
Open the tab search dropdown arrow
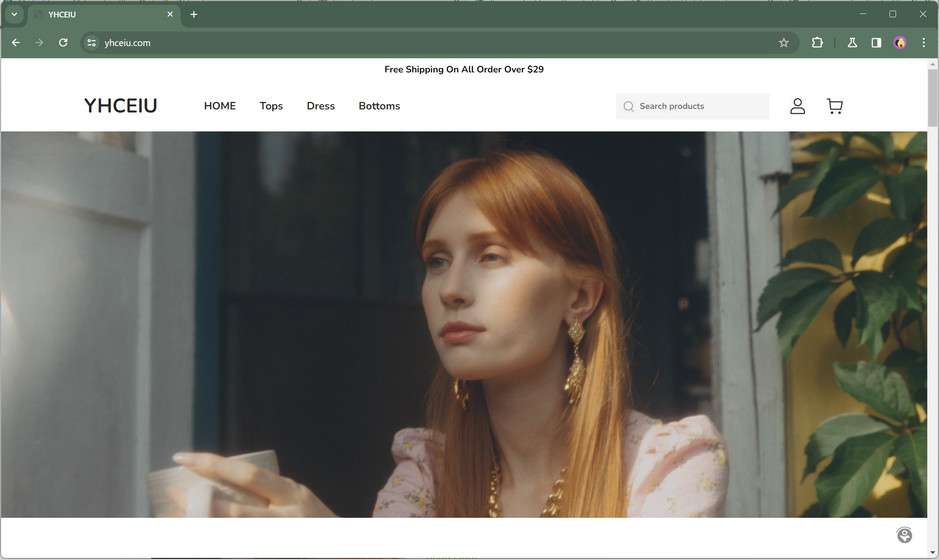point(14,14)
